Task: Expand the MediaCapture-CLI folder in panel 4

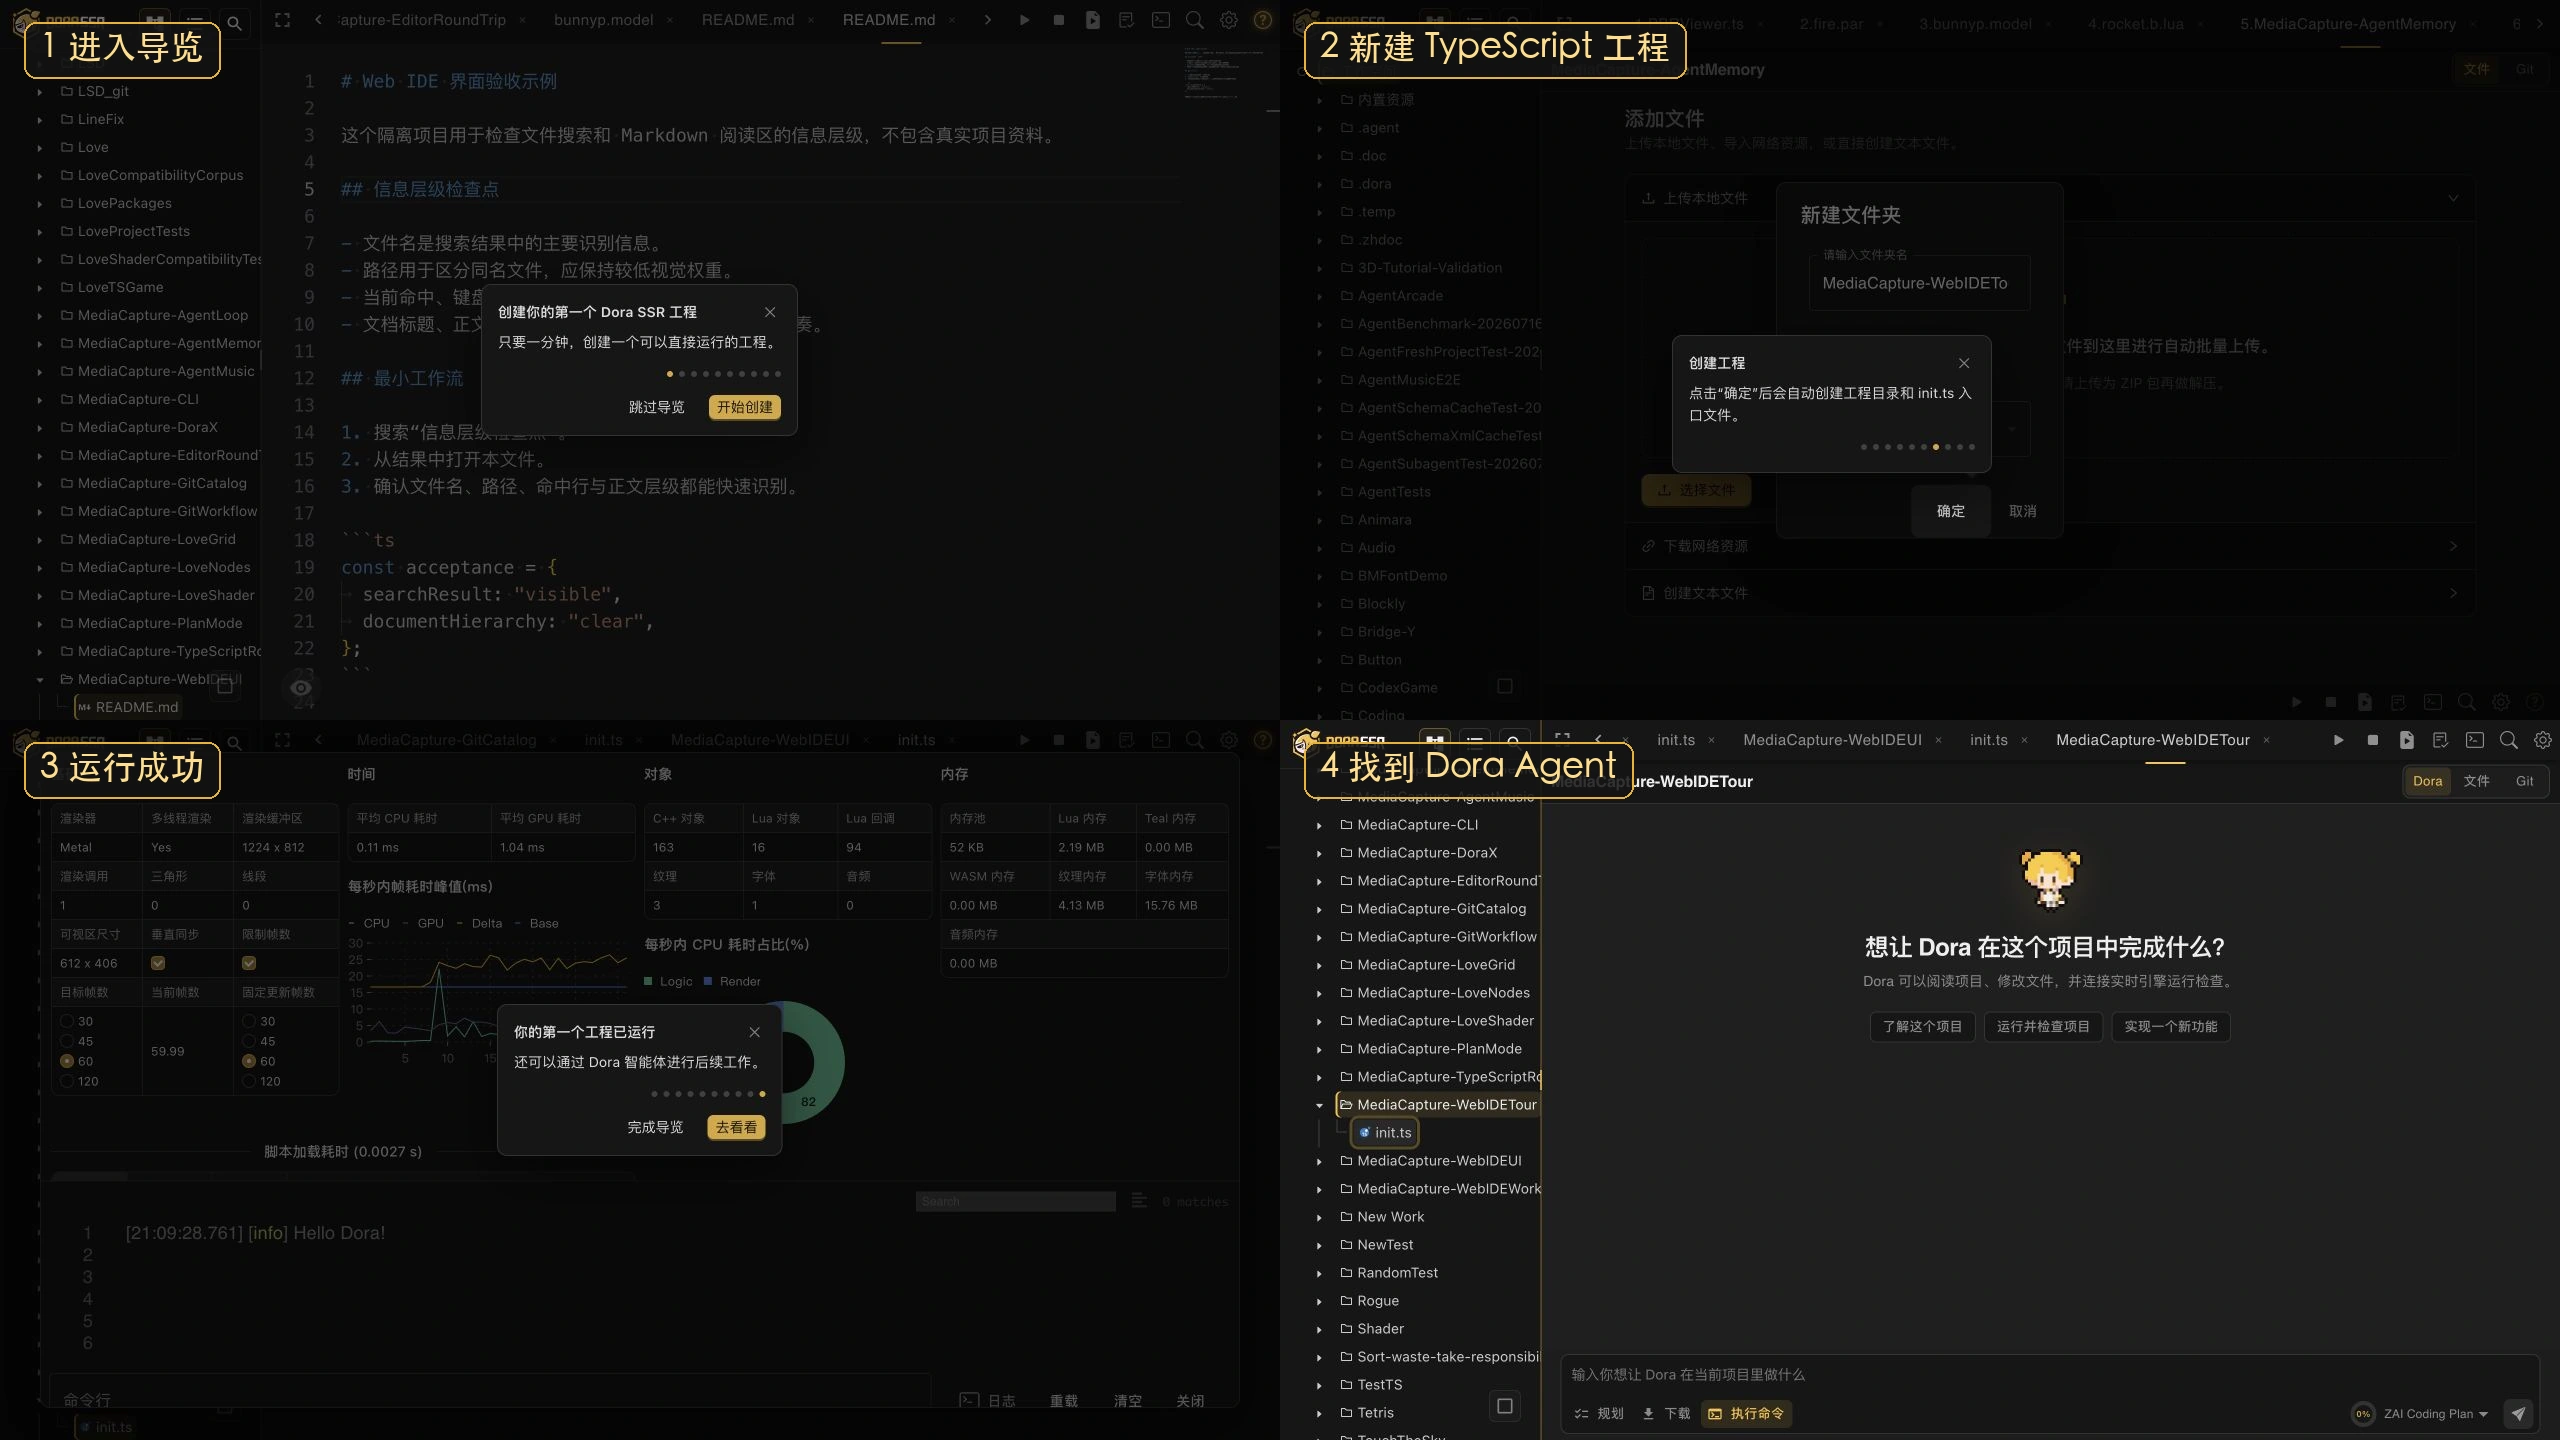Action: 1319,825
